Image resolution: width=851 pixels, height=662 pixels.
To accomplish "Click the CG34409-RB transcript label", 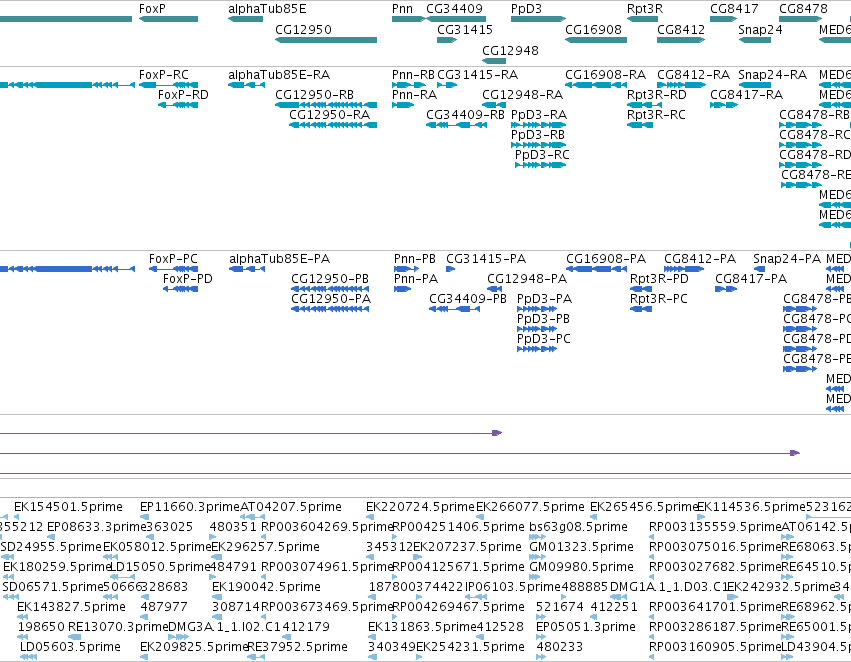I will pos(465,115).
